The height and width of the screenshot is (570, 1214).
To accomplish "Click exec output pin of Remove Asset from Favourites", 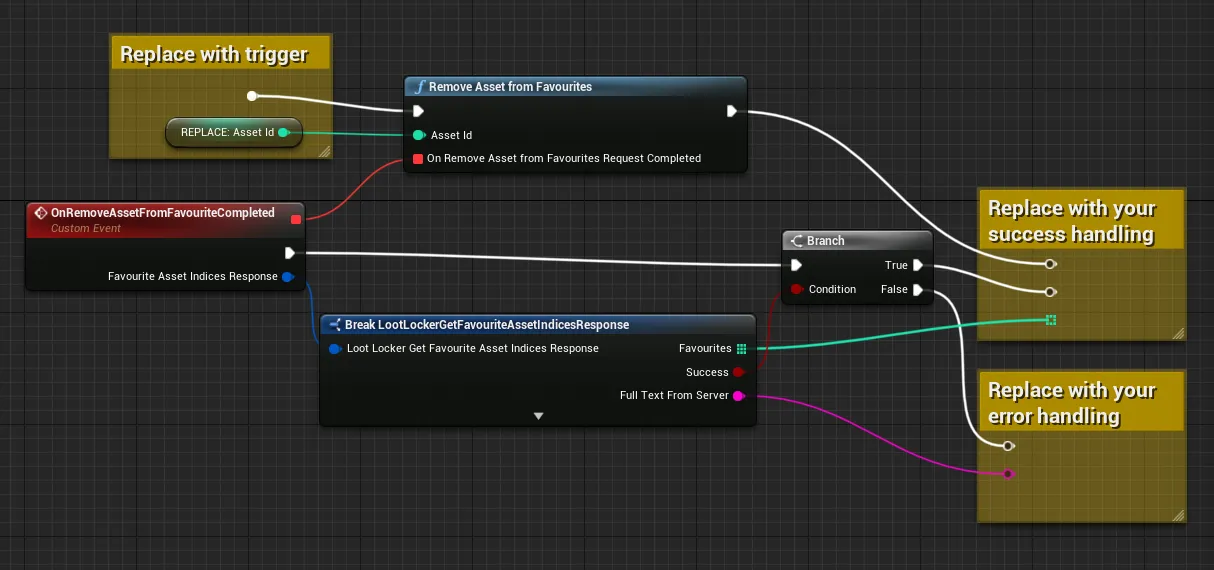I will [732, 111].
